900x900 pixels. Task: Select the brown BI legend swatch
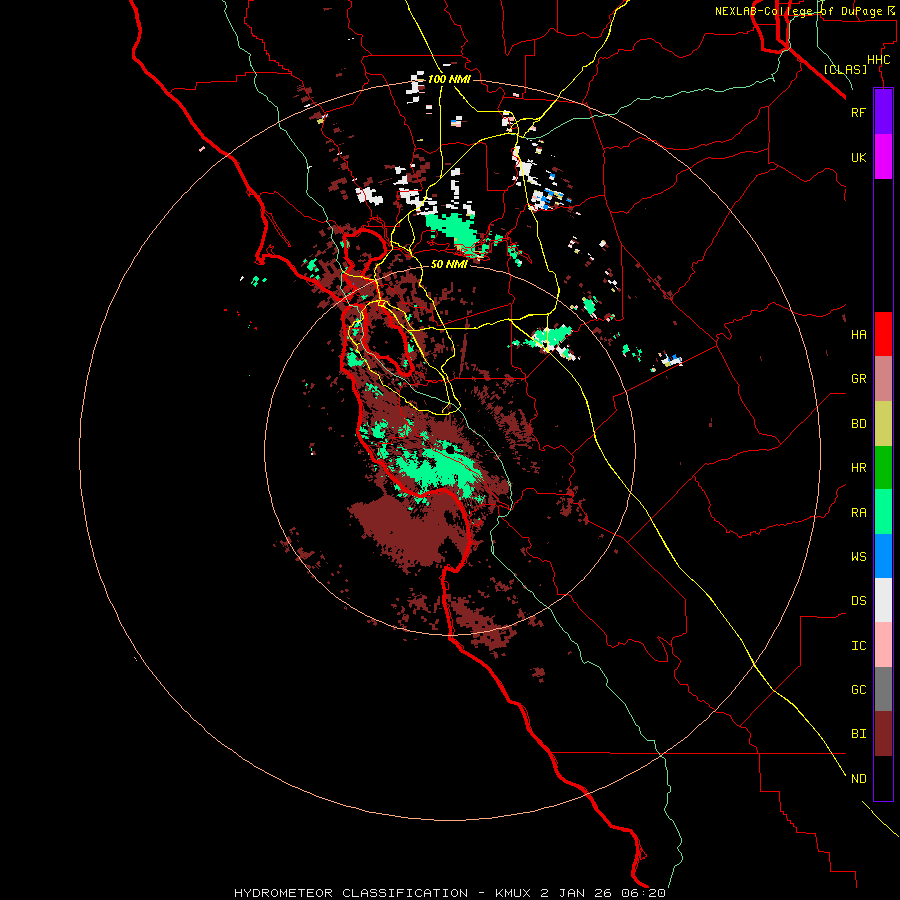coord(883,734)
